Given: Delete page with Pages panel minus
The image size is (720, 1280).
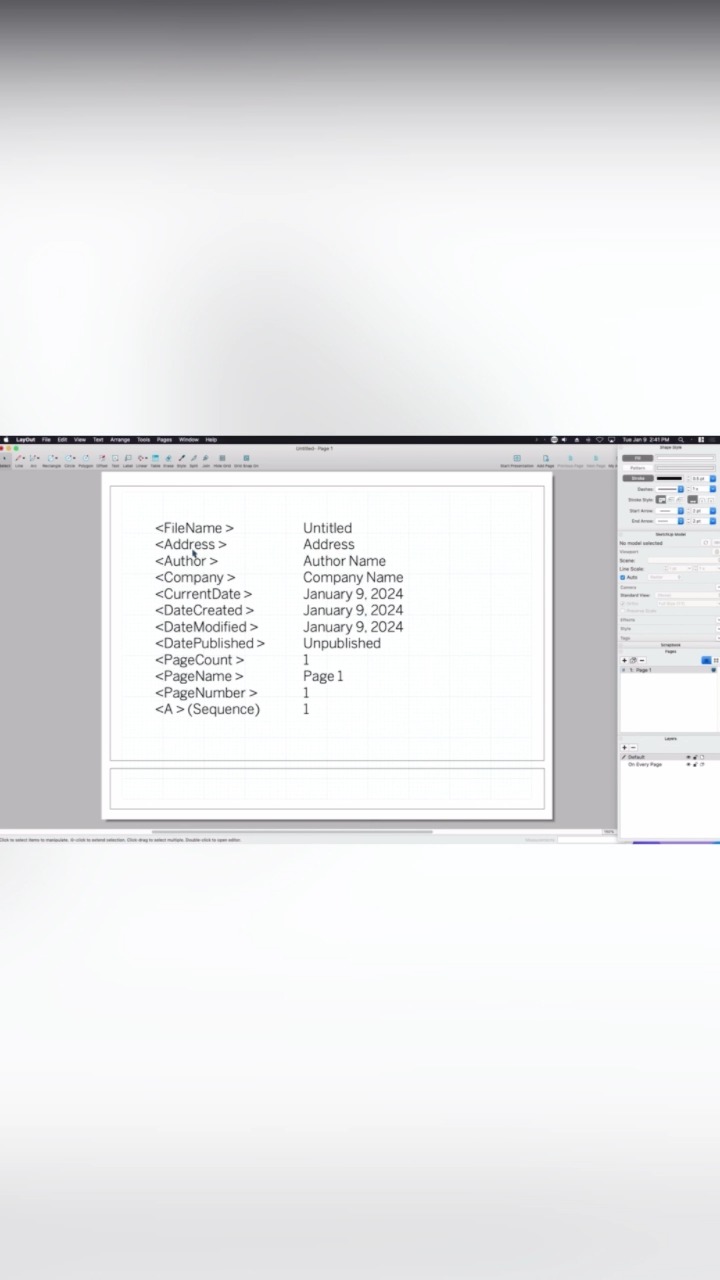Looking at the screenshot, I should 642,661.
